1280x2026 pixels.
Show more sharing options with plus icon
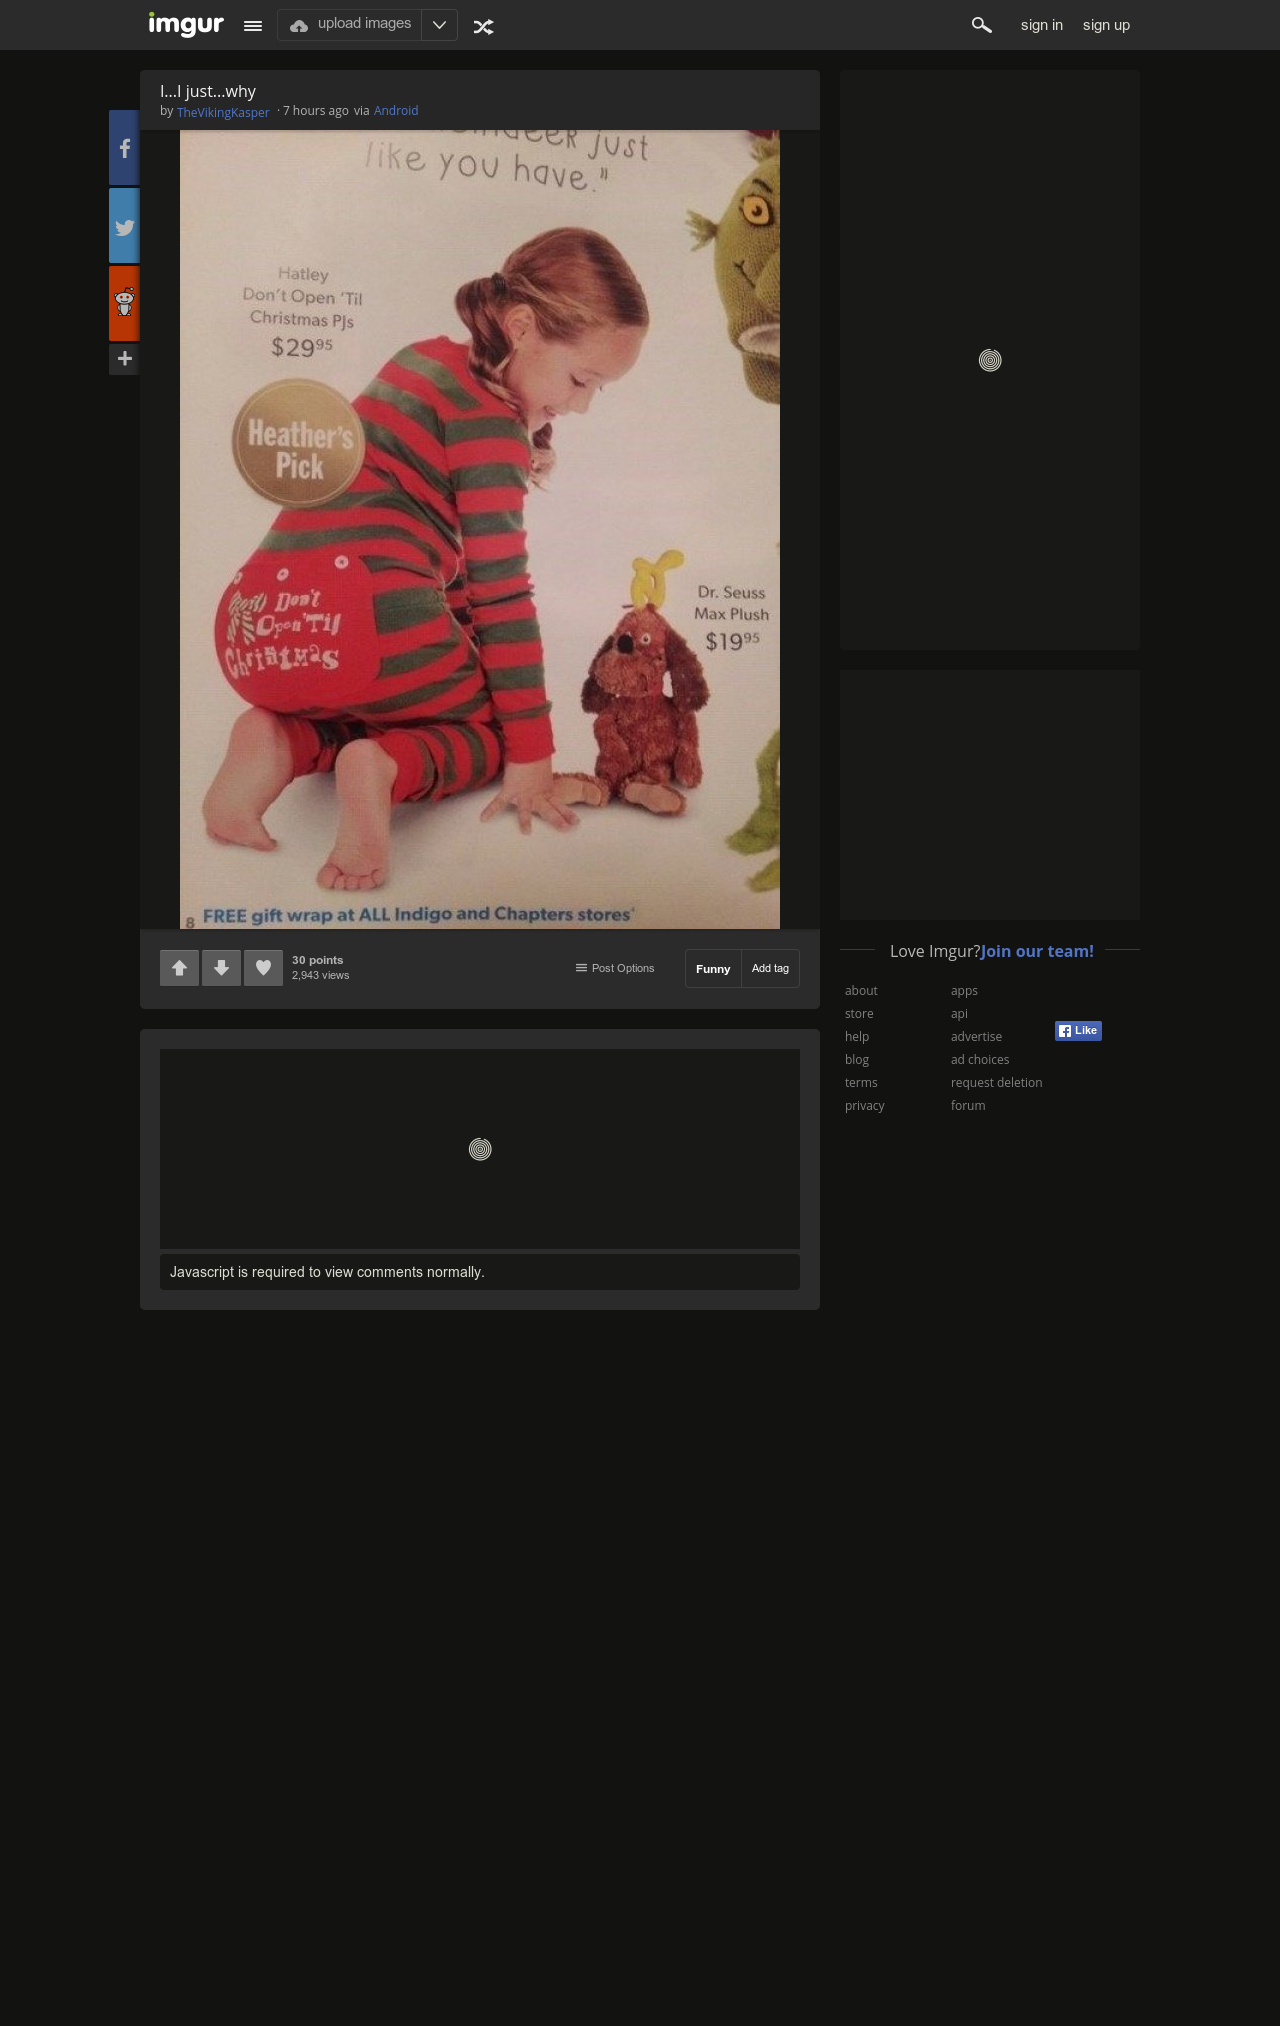point(124,359)
